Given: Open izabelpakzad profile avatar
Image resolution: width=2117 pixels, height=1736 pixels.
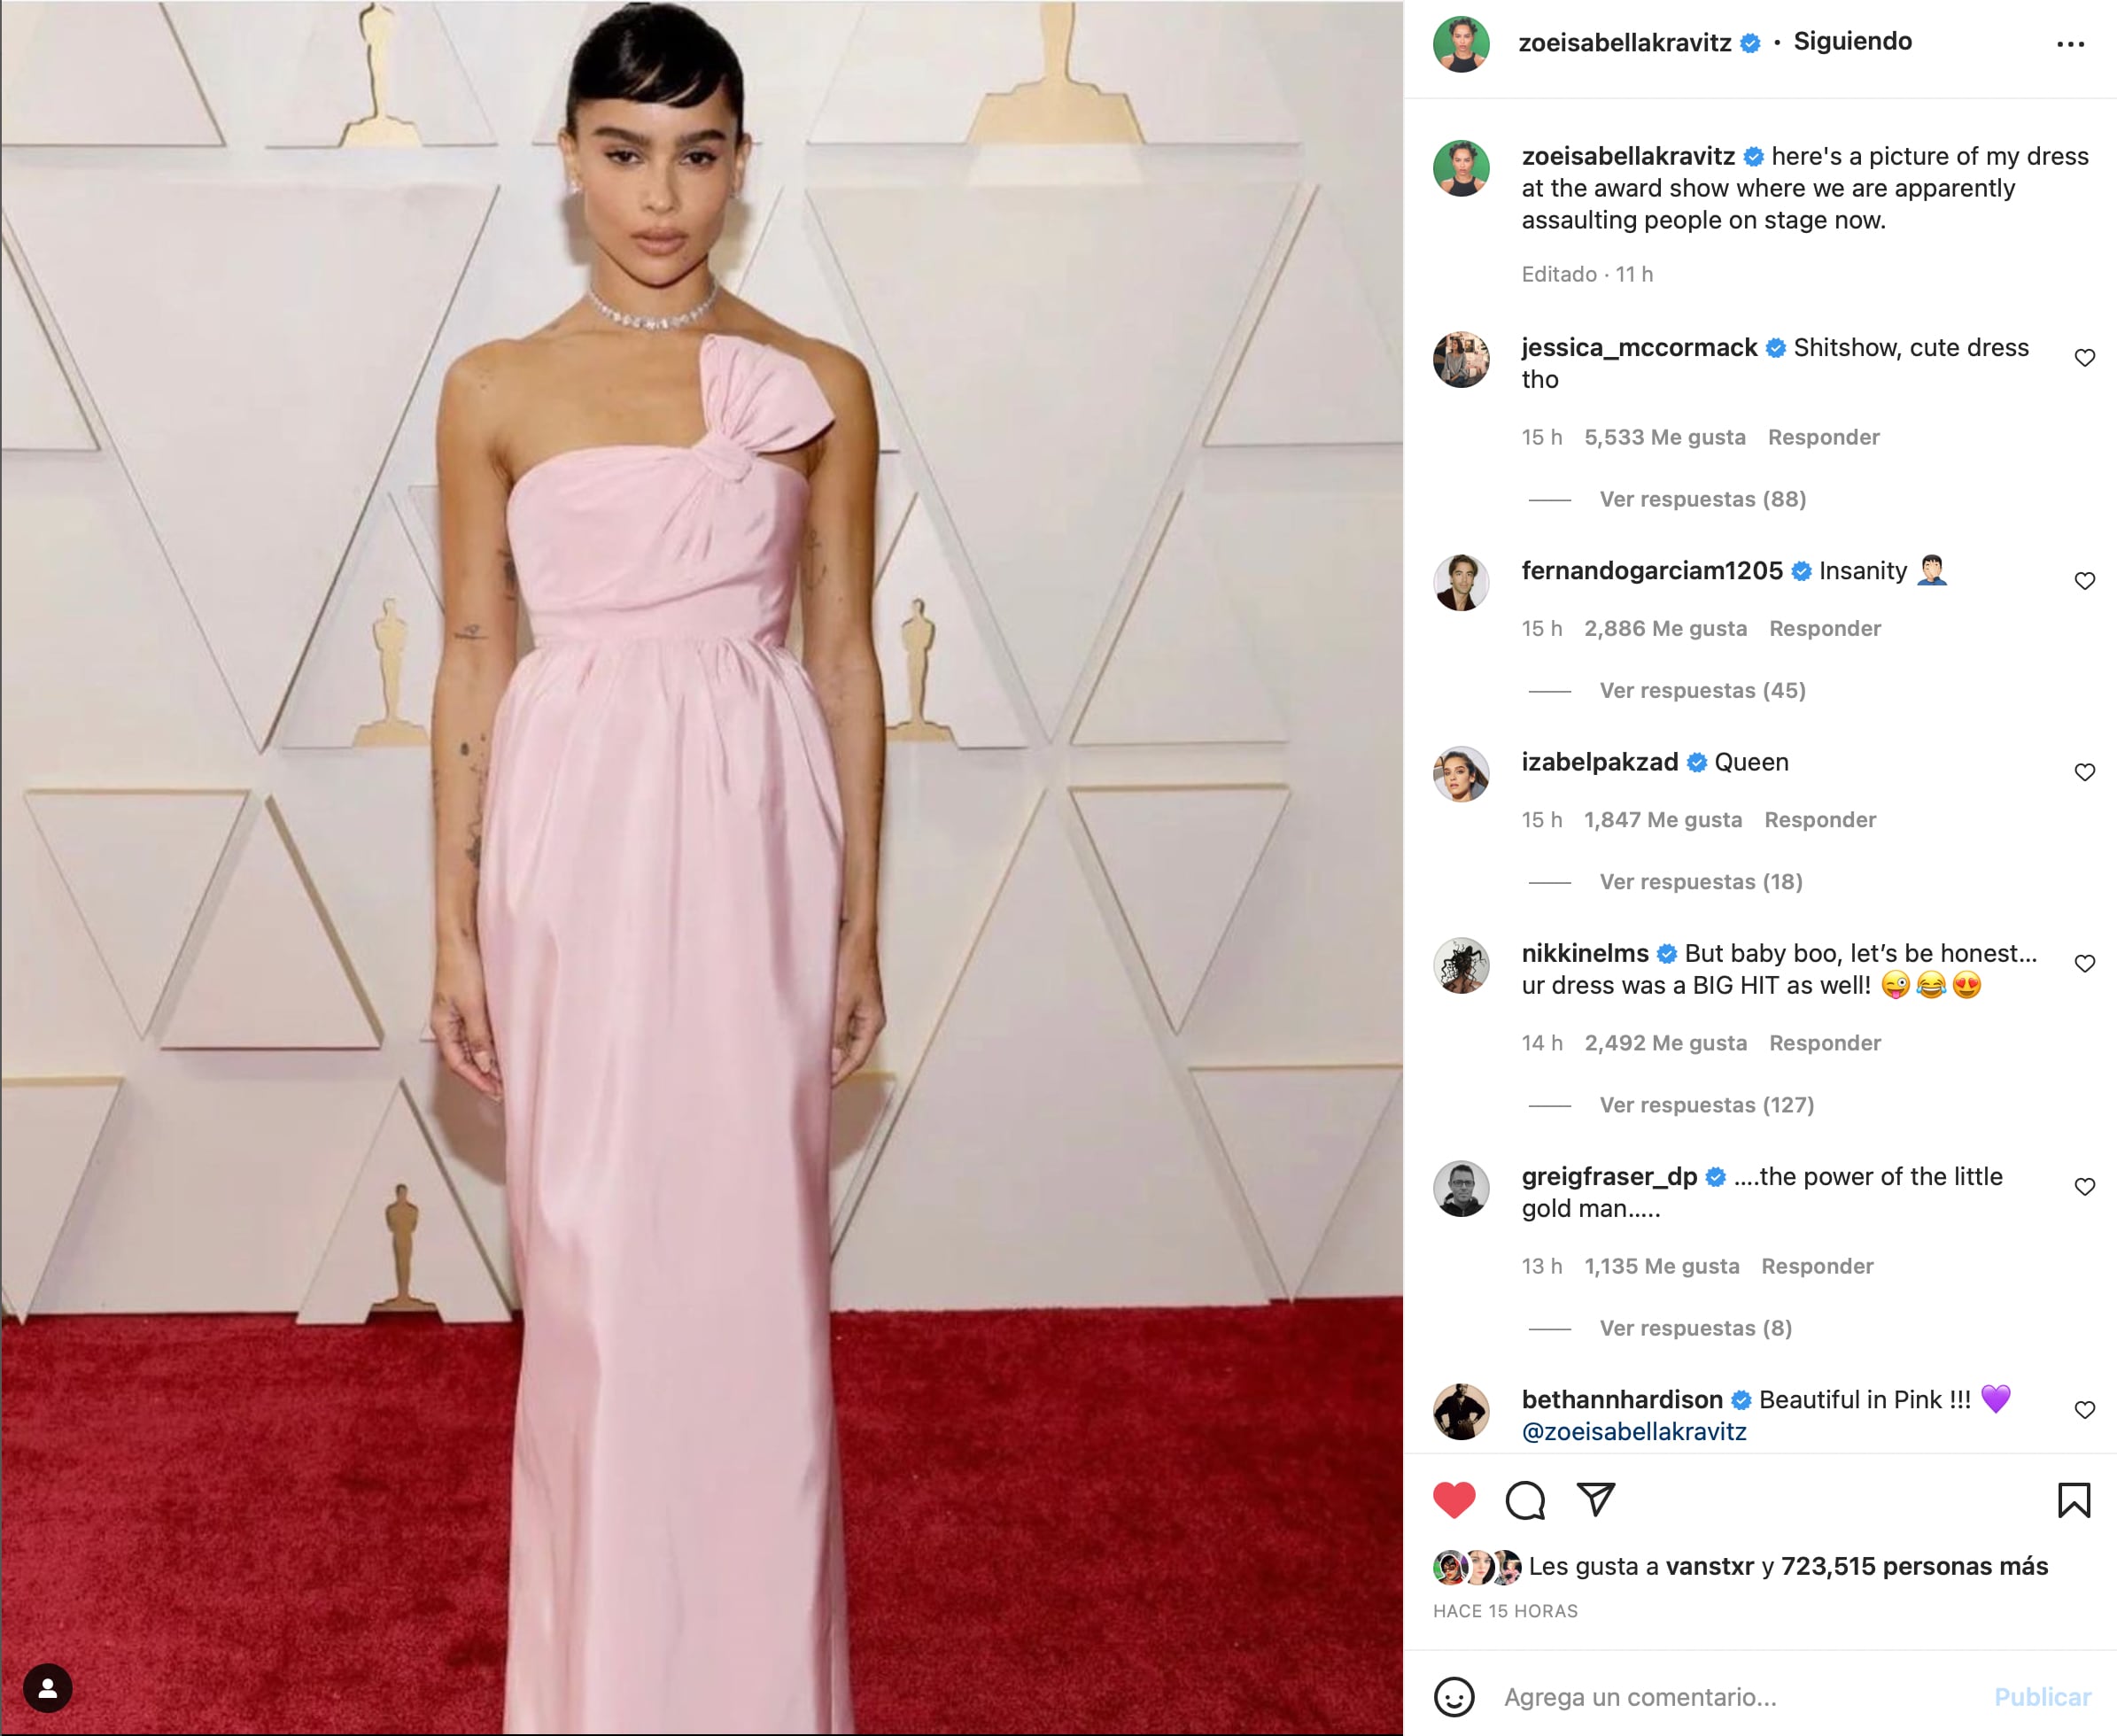Looking at the screenshot, I should click(1461, 773).
